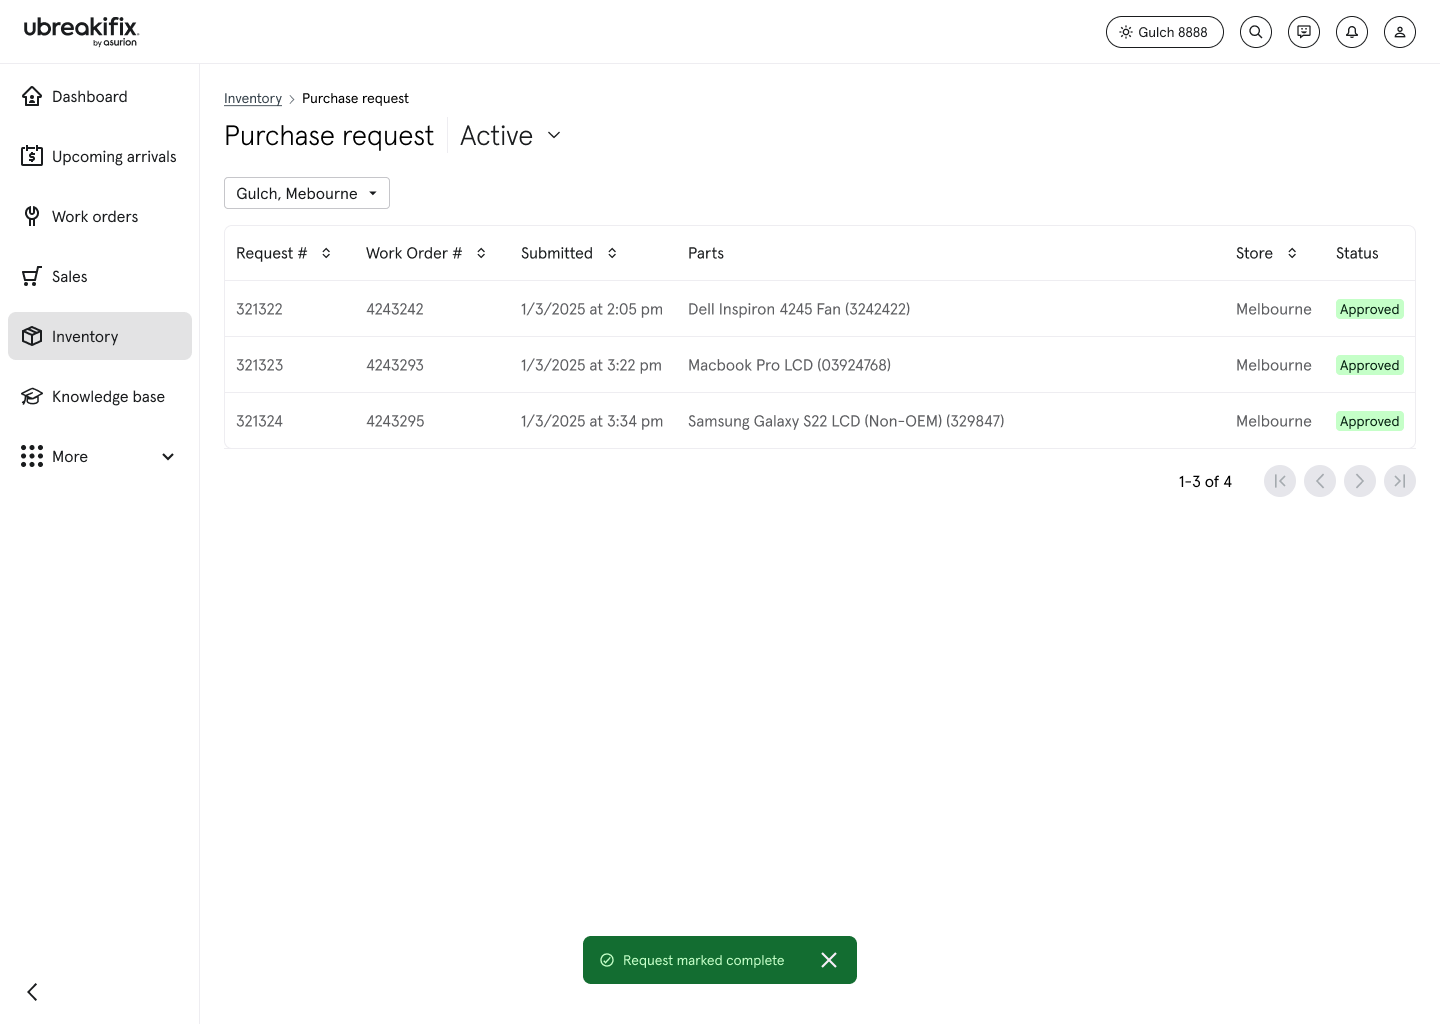Collapse the sidebar with back arrow
Screen dimensions: 1440x1024
[32, 992]
